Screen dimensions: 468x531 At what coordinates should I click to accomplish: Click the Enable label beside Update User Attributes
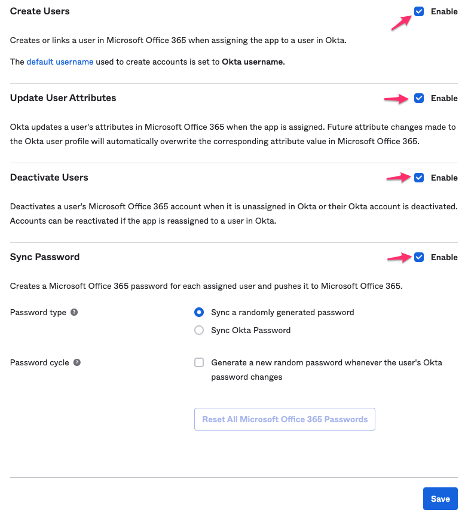click(444, 98)
